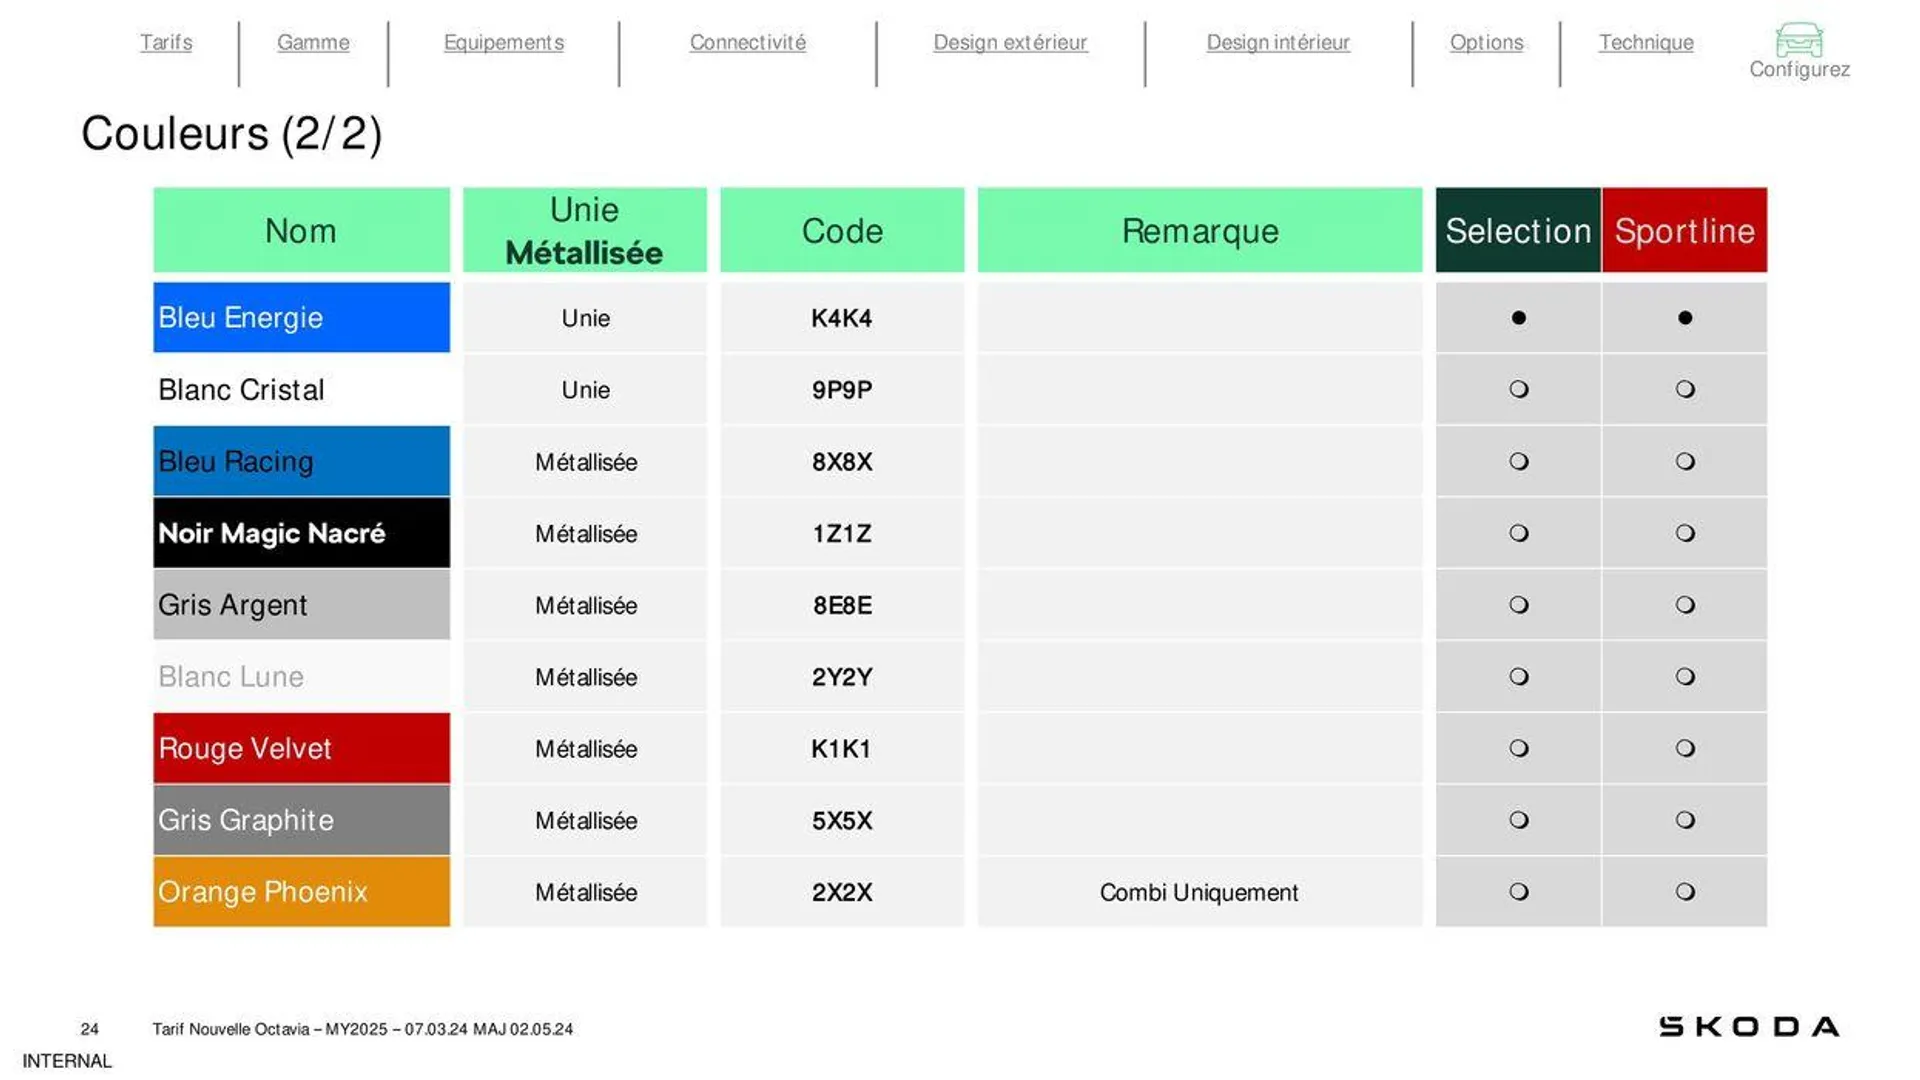Select Sportline circle for Gris Graphite
The image size is (1920, 1080).
tap(1685, 820)
